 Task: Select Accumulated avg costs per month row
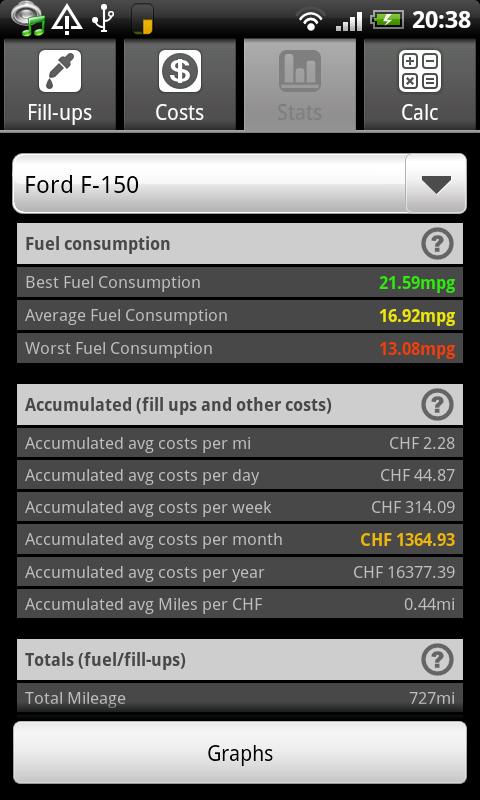[x=240, y=539]
